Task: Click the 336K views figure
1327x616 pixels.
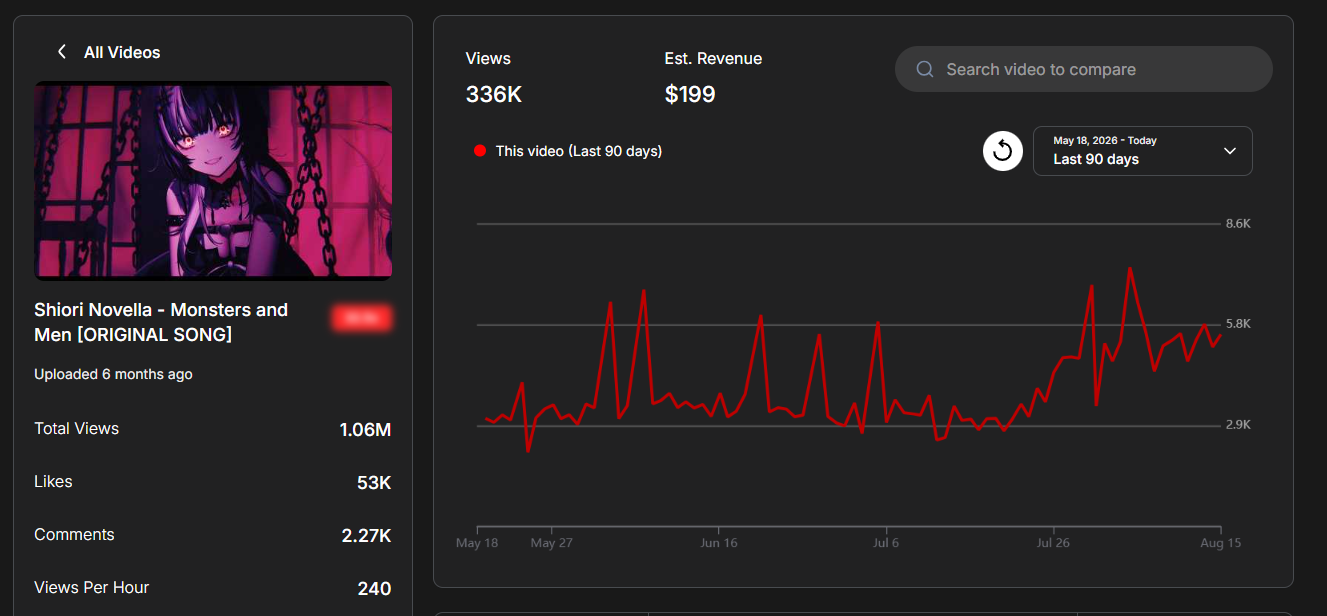Action: click(494, 95)
